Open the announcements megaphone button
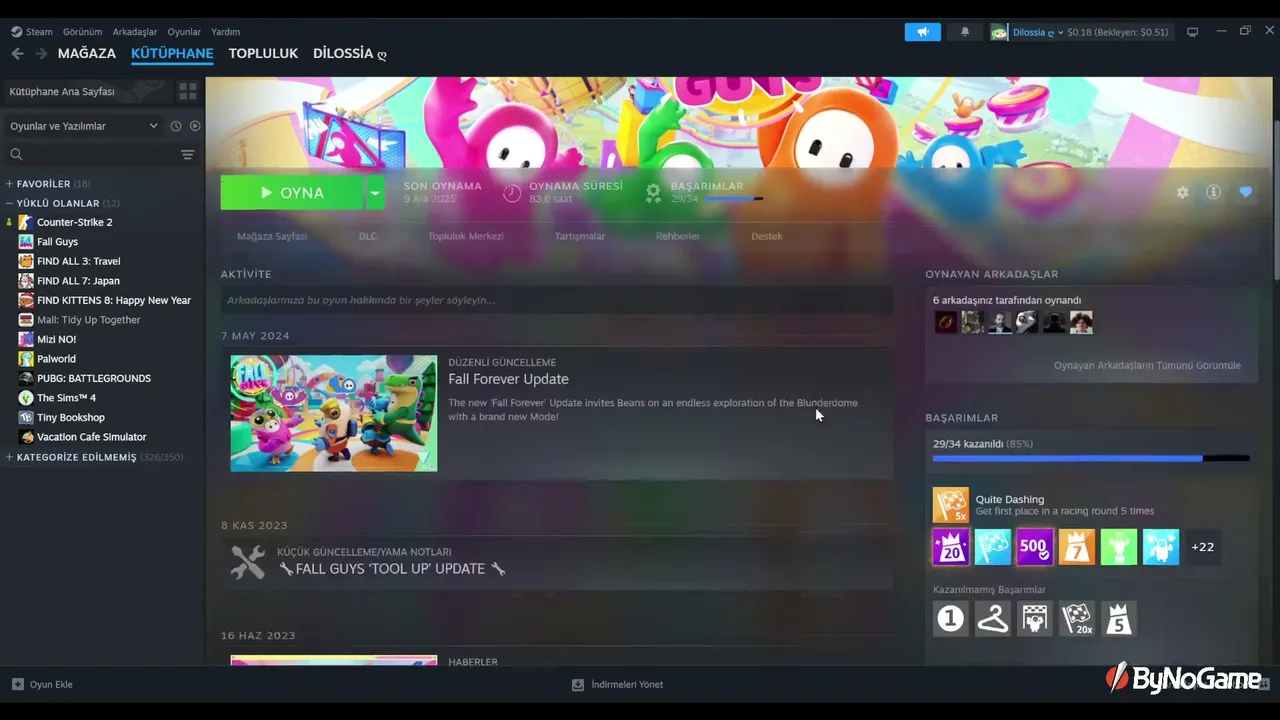 (x=923, y=32)
